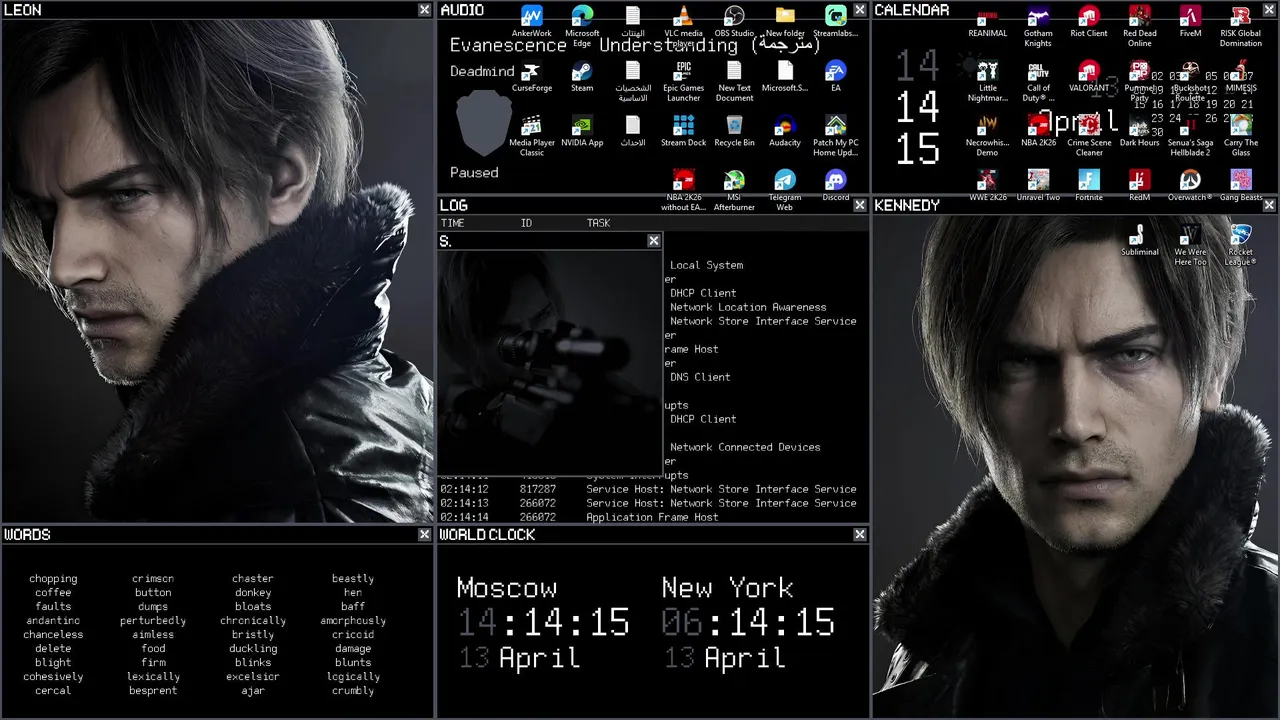Select the TASK column header in LOG
This screenshot has width=1280, height=720.
point(598,223)
